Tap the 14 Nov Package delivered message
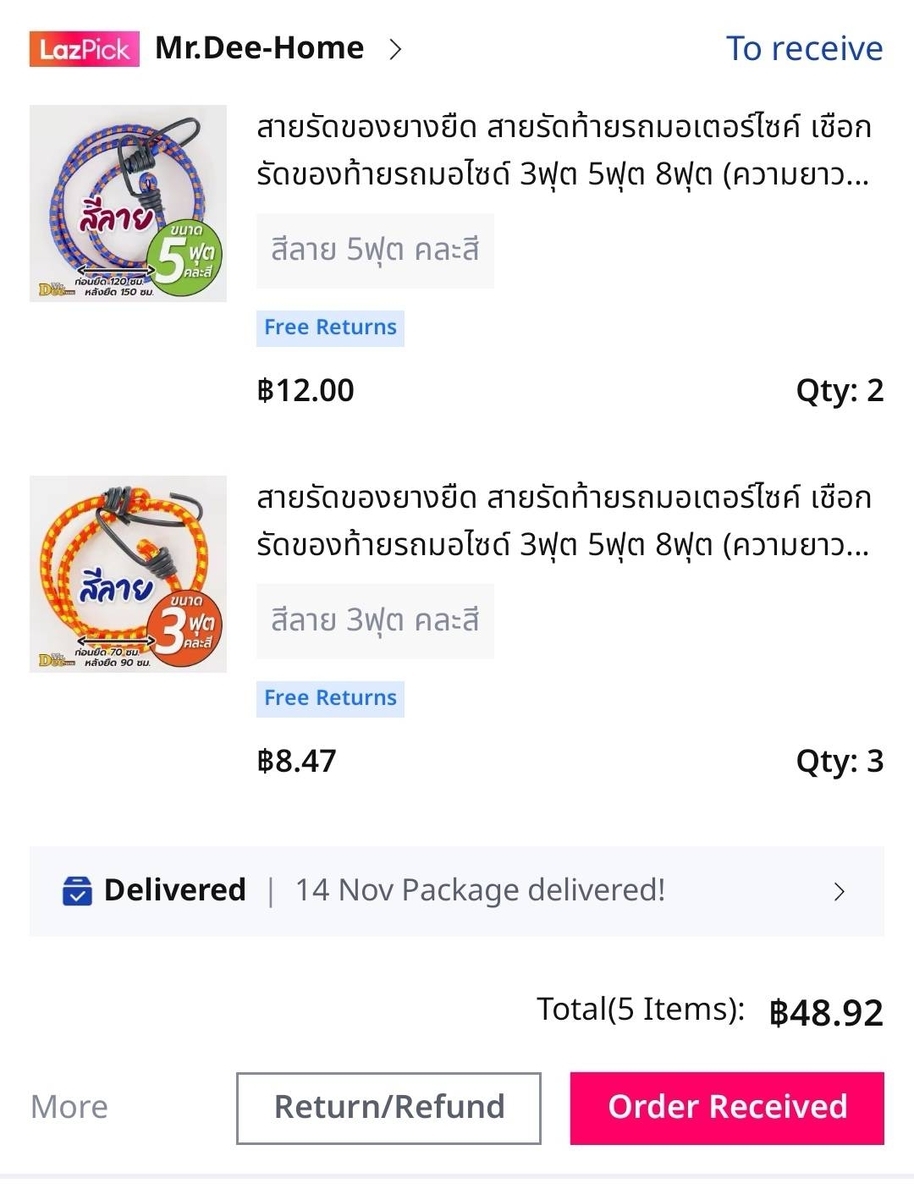Viewport: 914px width, 1200px height. pyautogui.click(x=479, y=890)
